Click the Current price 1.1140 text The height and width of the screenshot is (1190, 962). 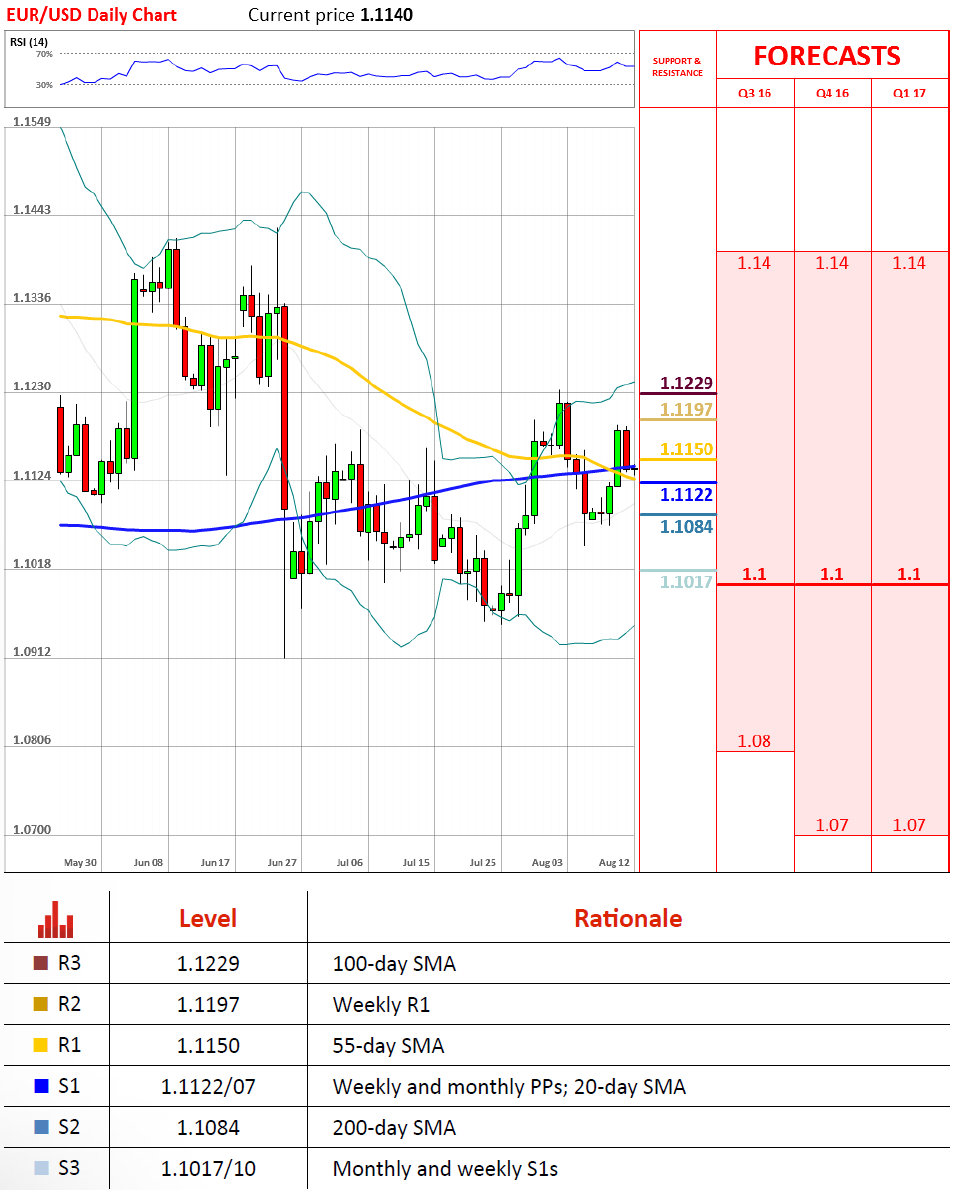point(331,15)
